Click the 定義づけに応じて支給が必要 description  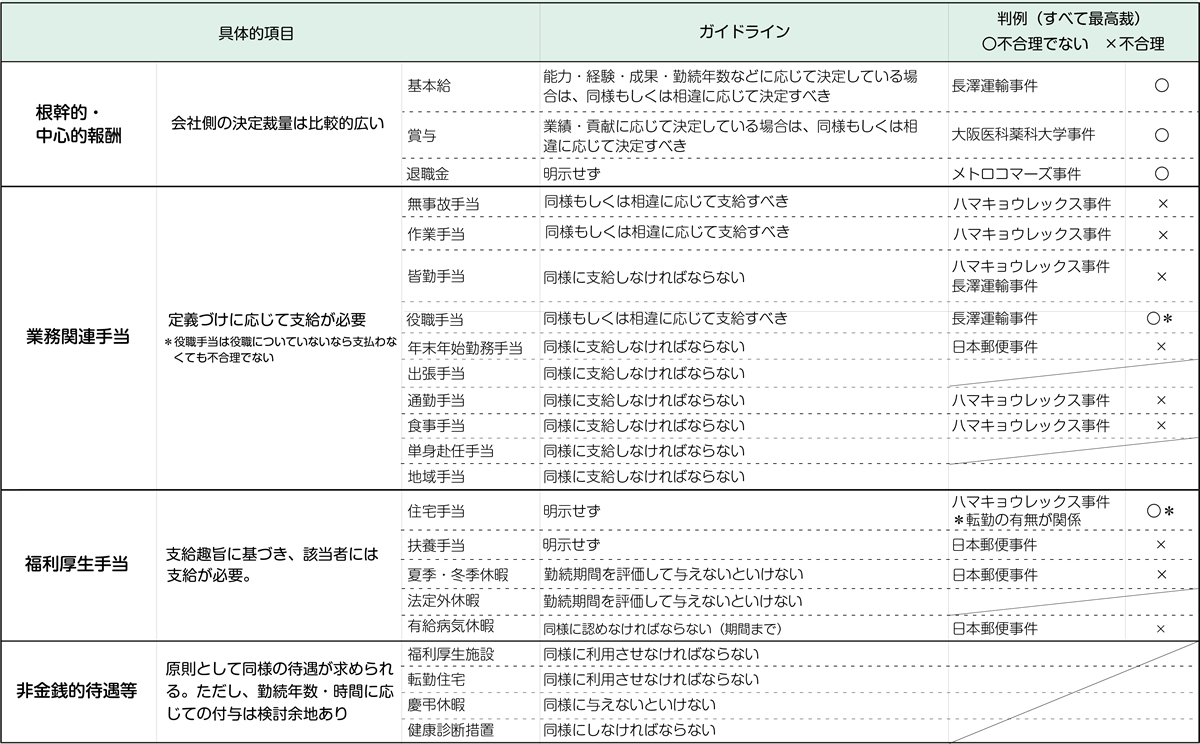tap(266, 320)
